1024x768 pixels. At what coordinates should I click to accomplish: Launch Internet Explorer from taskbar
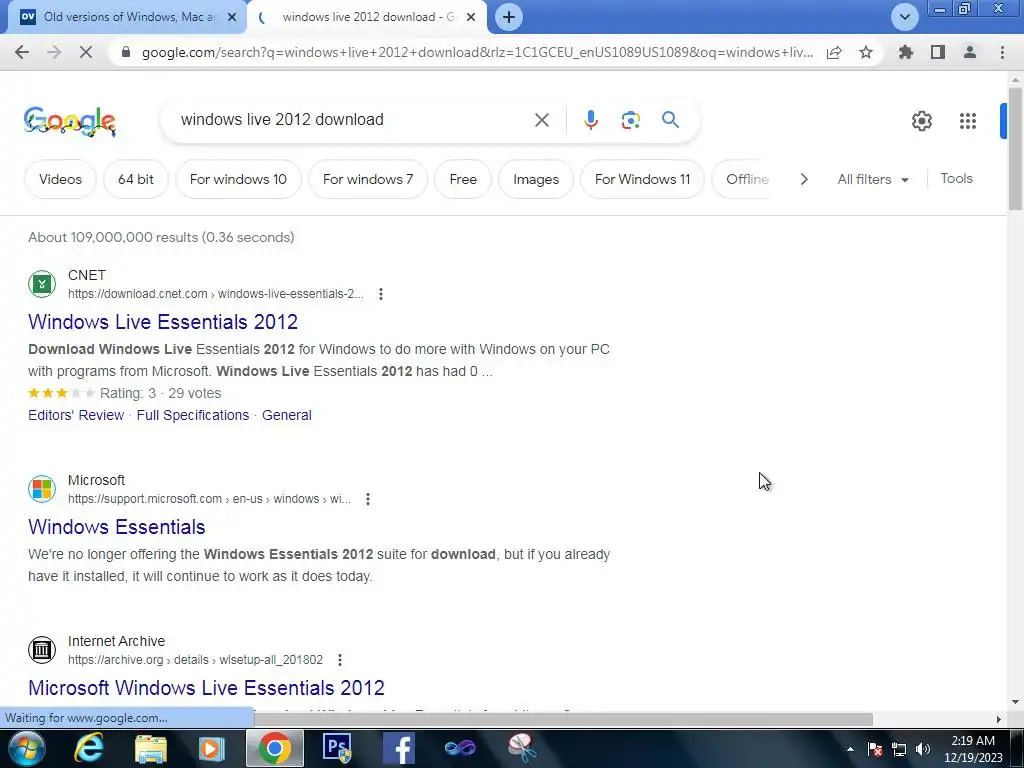[88, 748]
